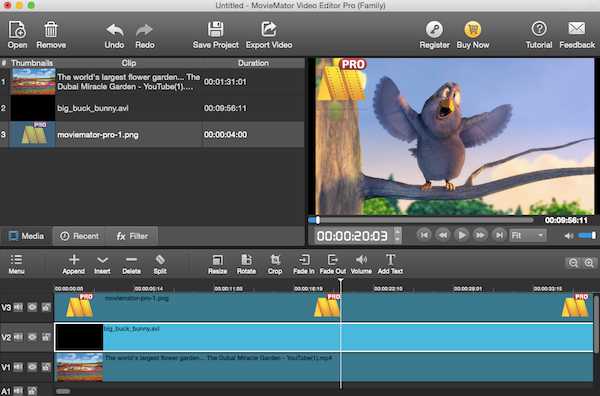The width and height of the screenshot is (600, 396).
Task: Zoom out the timeline
Action: [573, 263]
